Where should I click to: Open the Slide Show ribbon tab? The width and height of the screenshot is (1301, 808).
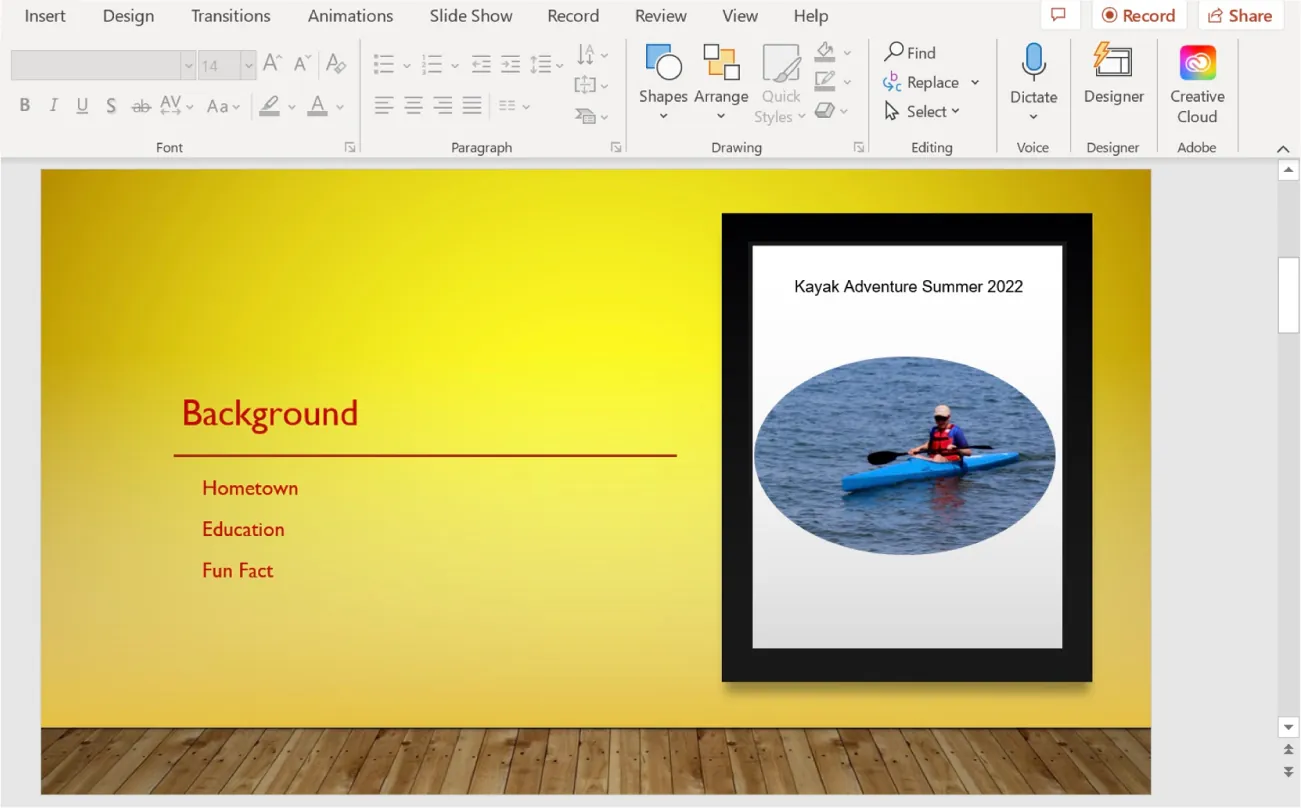coord(470,15)
